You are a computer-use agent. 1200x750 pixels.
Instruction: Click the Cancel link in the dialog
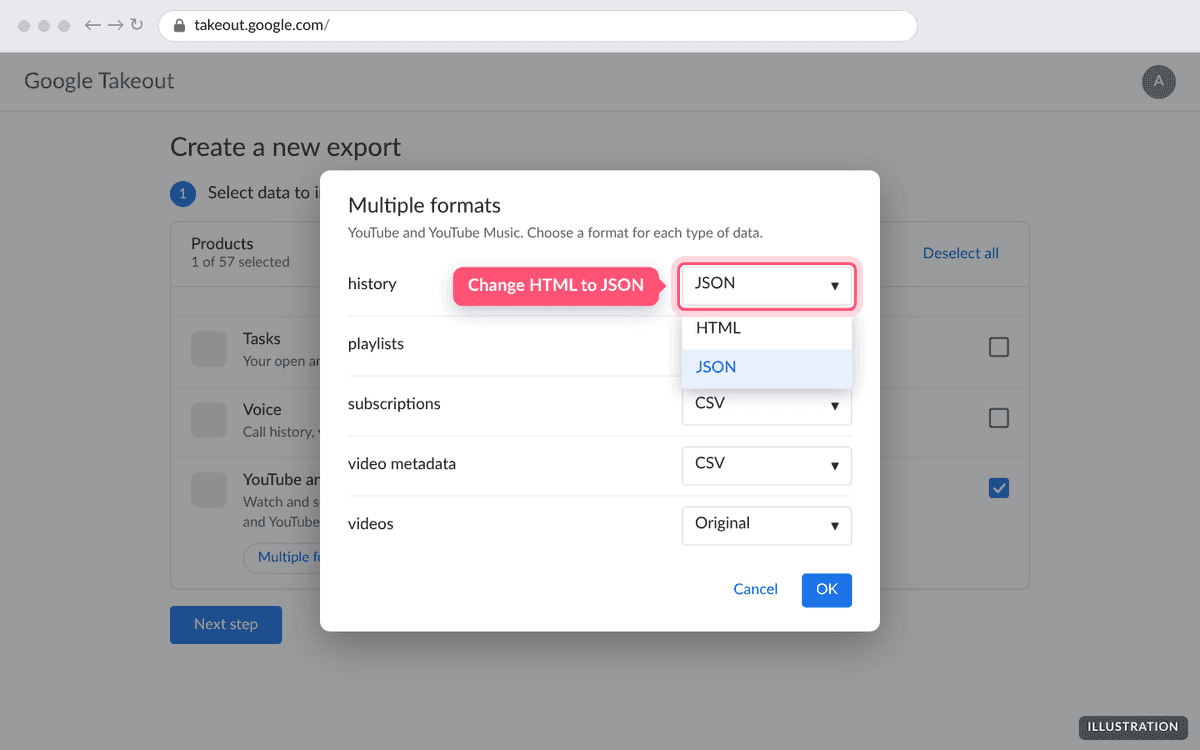pos(755,590)
